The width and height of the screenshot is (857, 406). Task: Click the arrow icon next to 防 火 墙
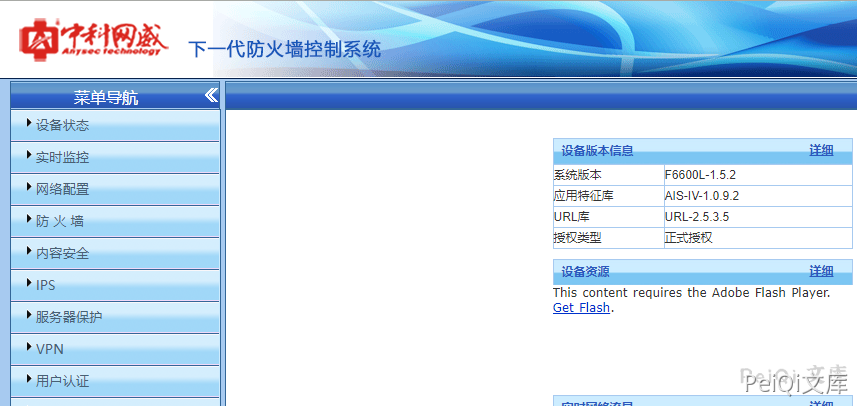[x=29, y=220]
